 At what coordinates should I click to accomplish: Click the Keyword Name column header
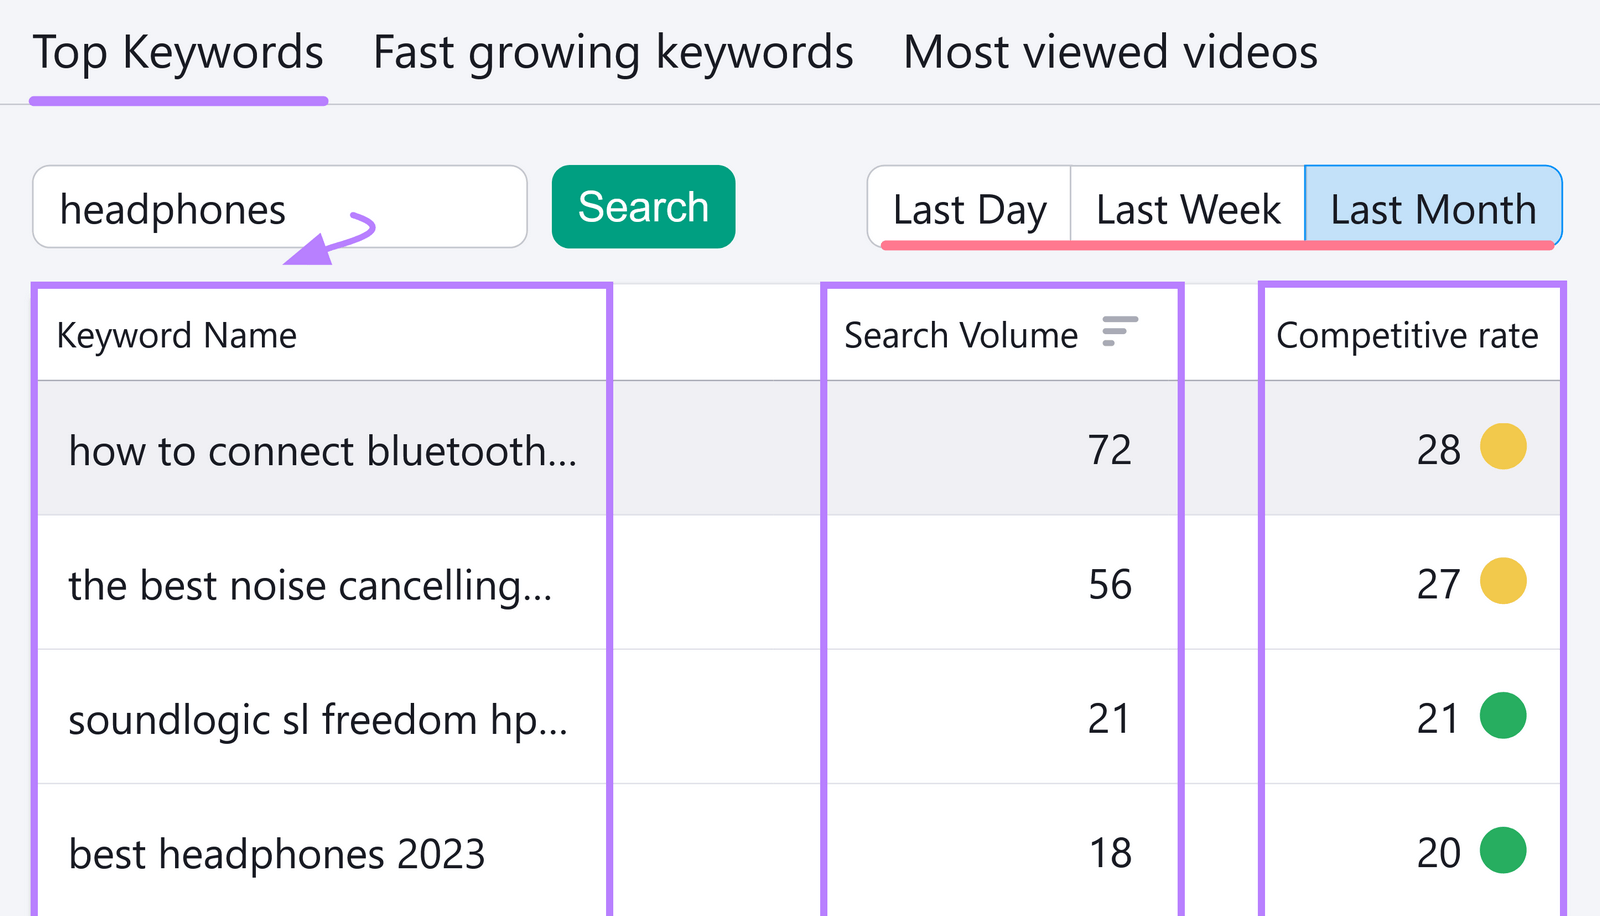click(x=177, y=335)
